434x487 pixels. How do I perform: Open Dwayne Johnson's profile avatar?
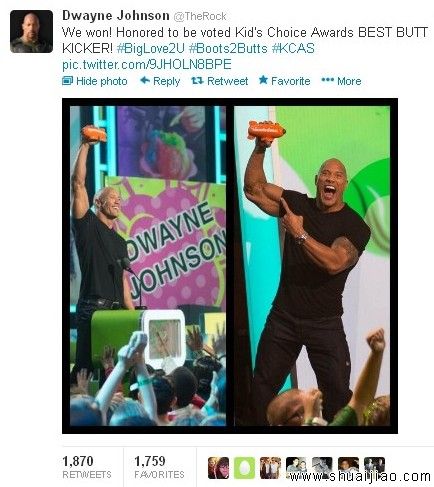pos(31,31)
